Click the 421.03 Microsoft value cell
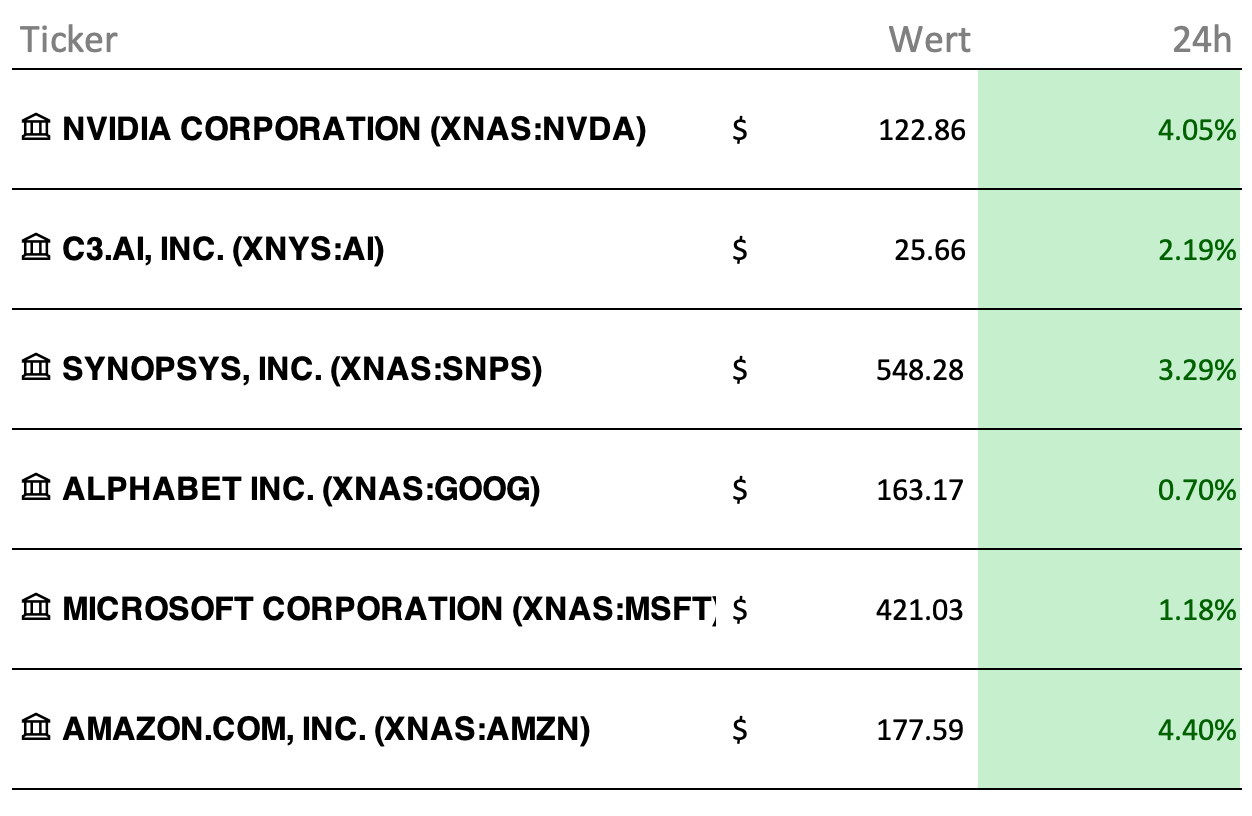This screenshot has width=1252, height=816. click(920, 610)
